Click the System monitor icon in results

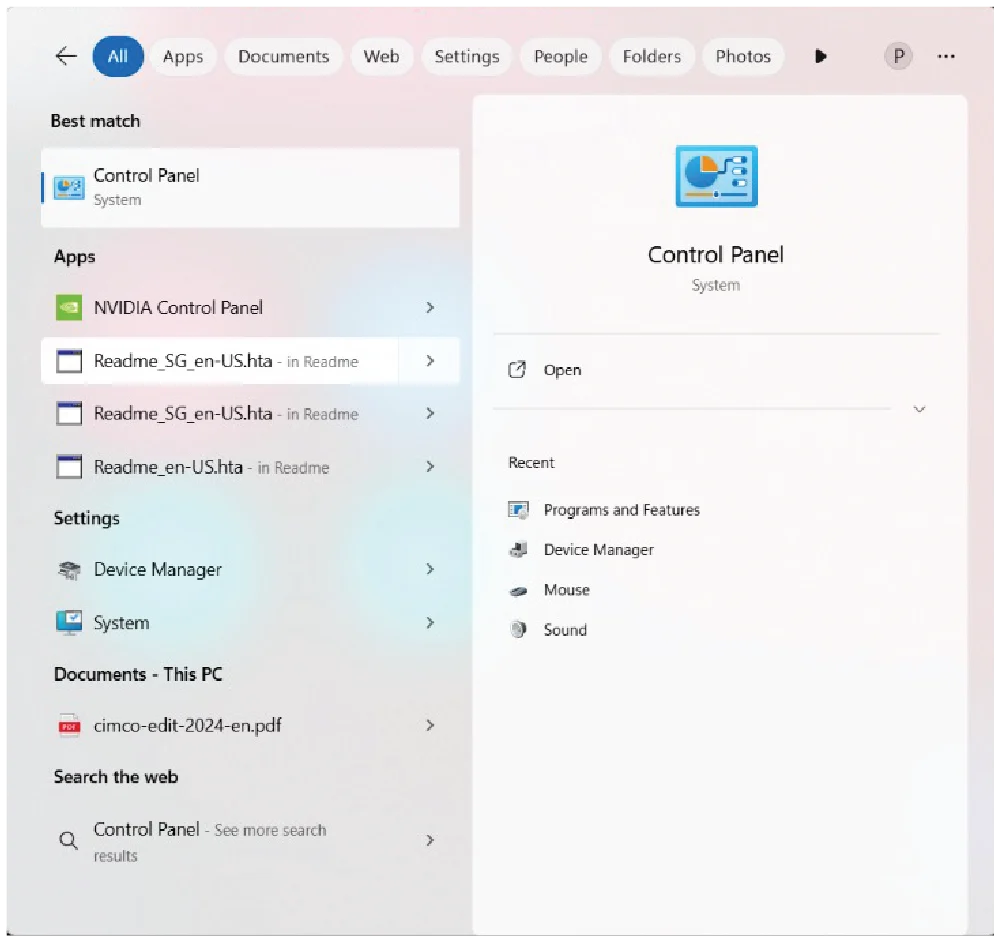pos(69,622)
